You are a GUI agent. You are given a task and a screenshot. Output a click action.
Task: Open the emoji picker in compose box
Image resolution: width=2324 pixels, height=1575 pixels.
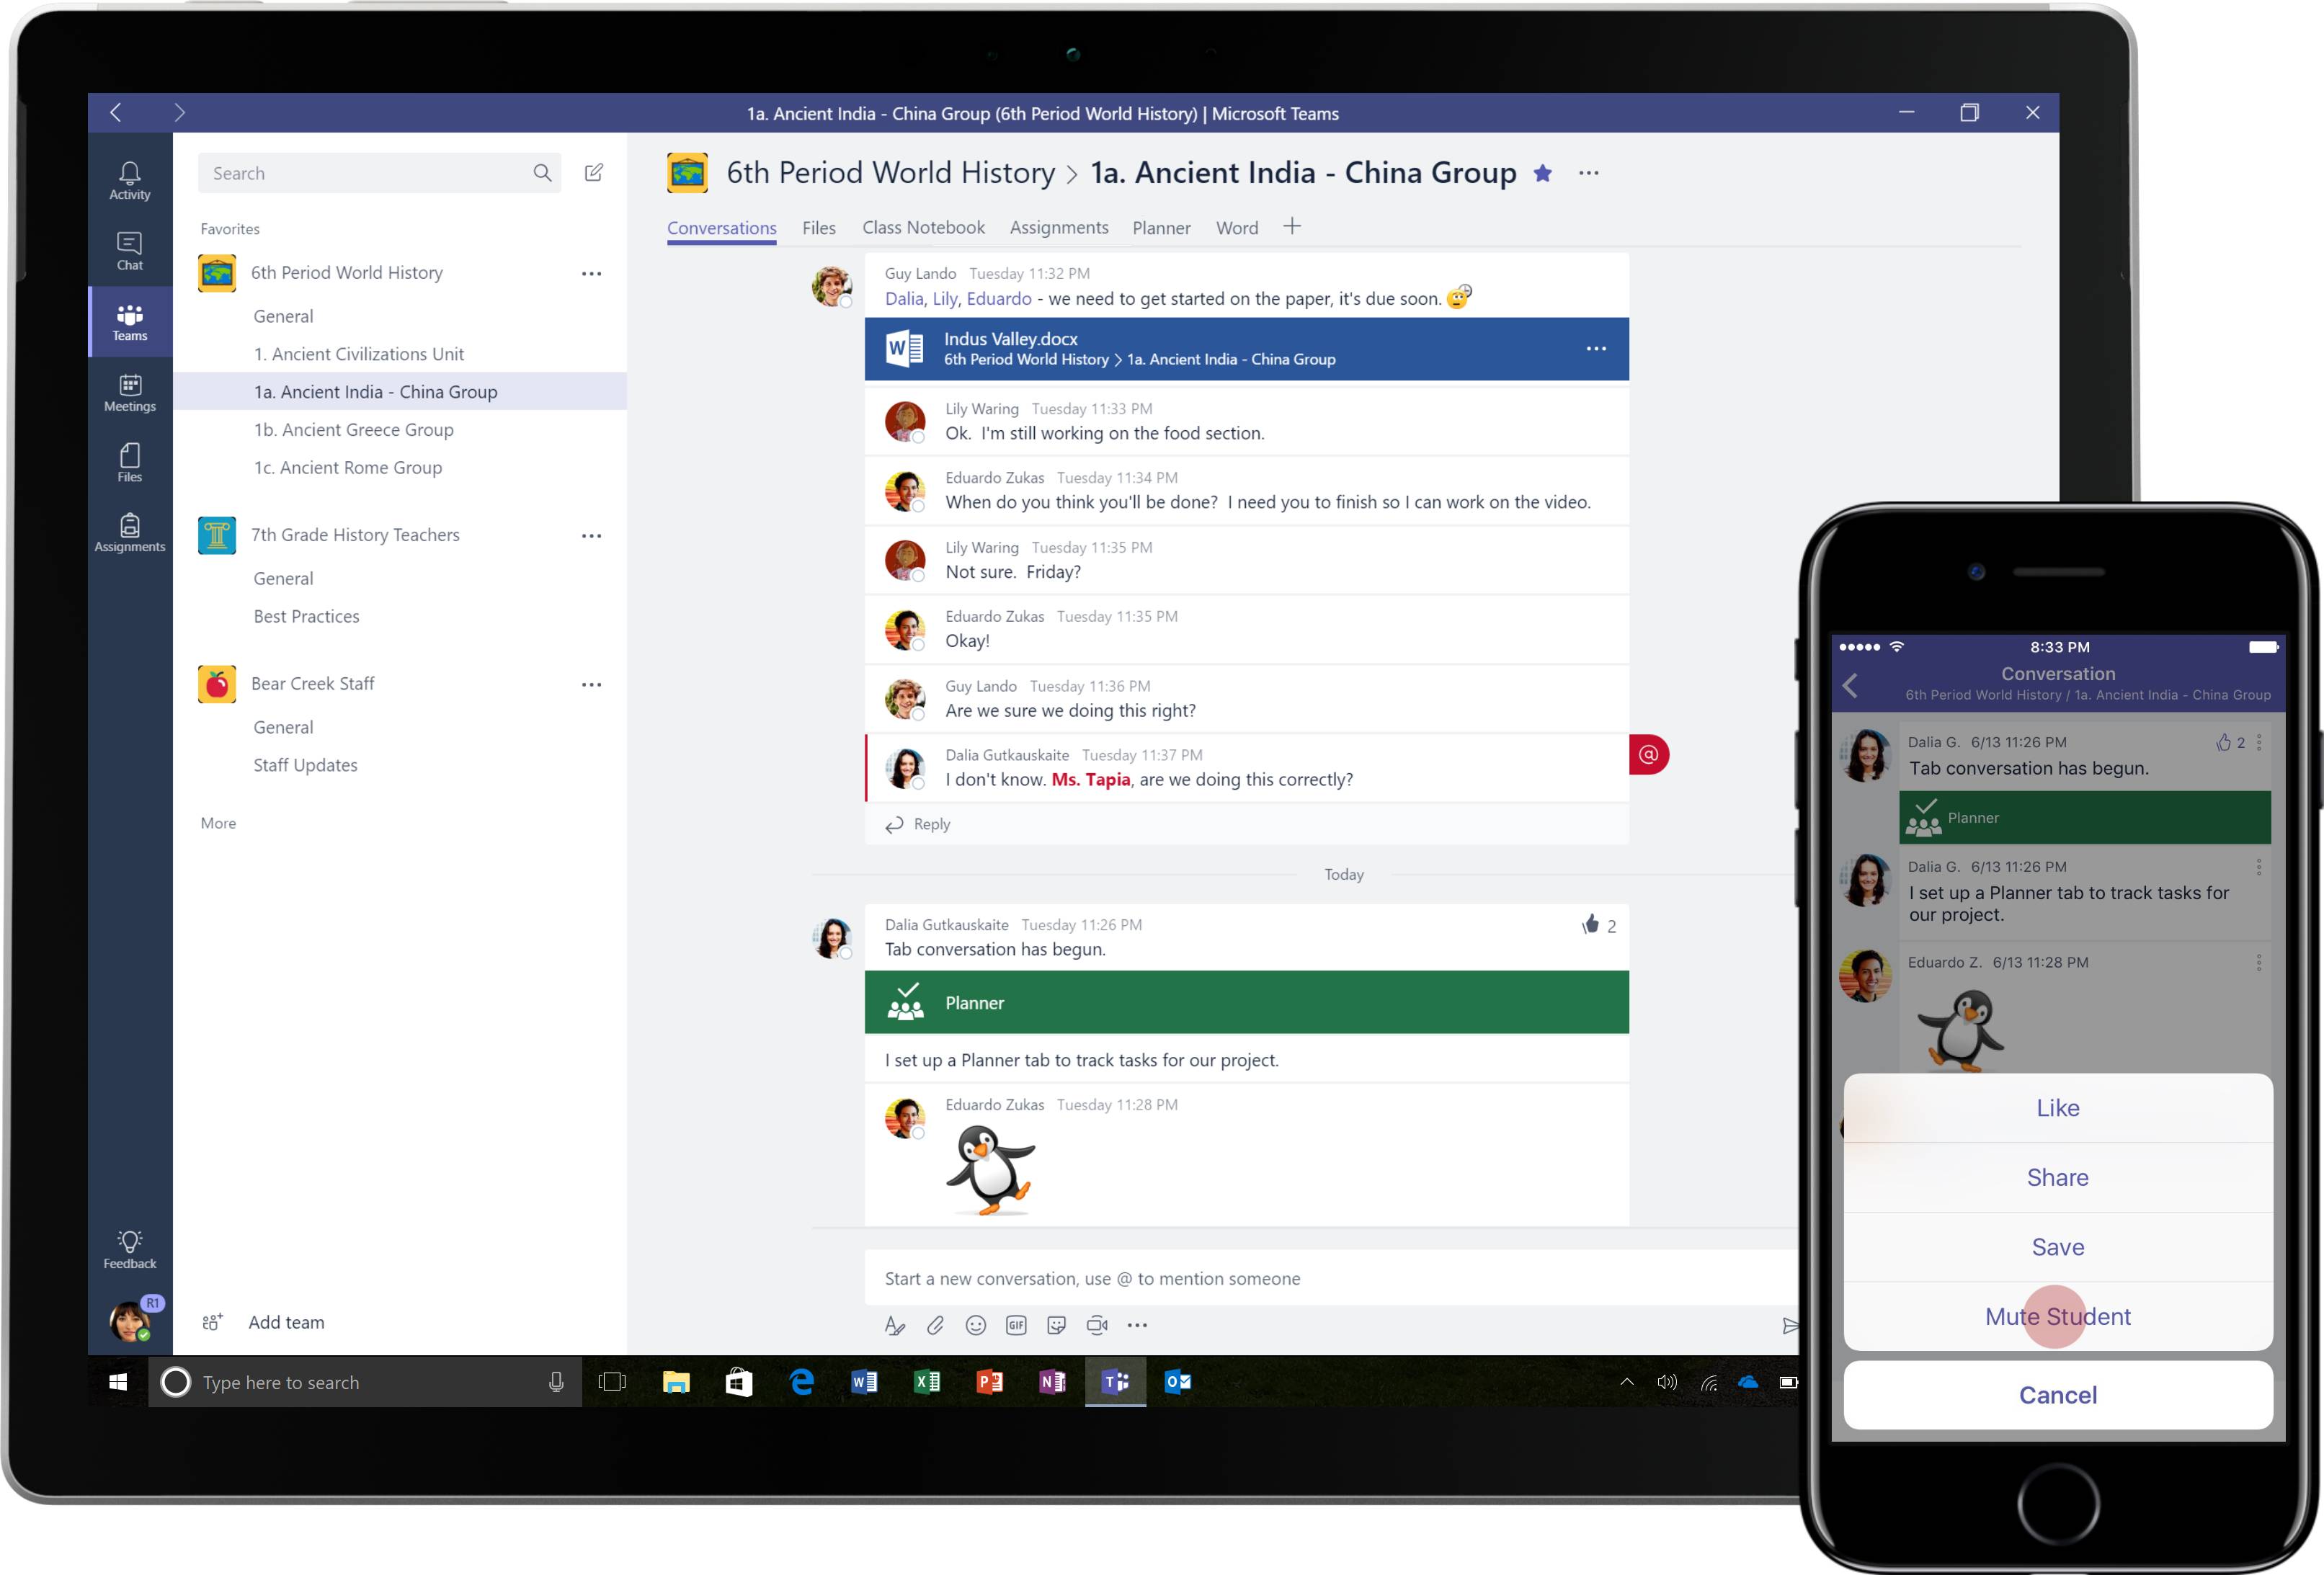(976, 1325)
